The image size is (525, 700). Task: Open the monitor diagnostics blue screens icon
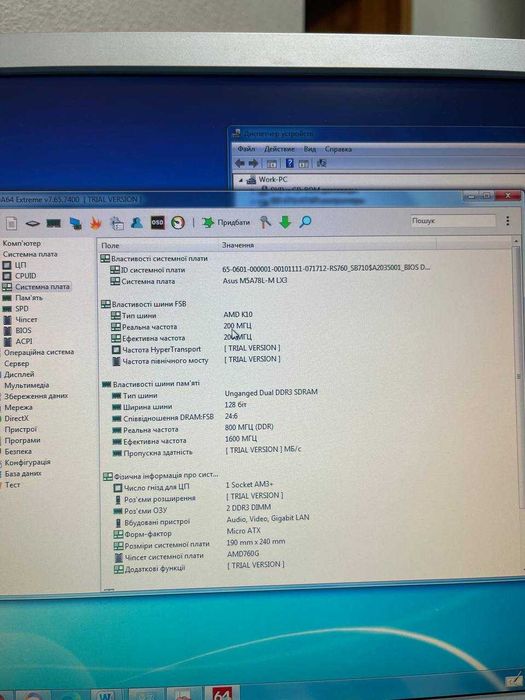(x=75, y=223)
